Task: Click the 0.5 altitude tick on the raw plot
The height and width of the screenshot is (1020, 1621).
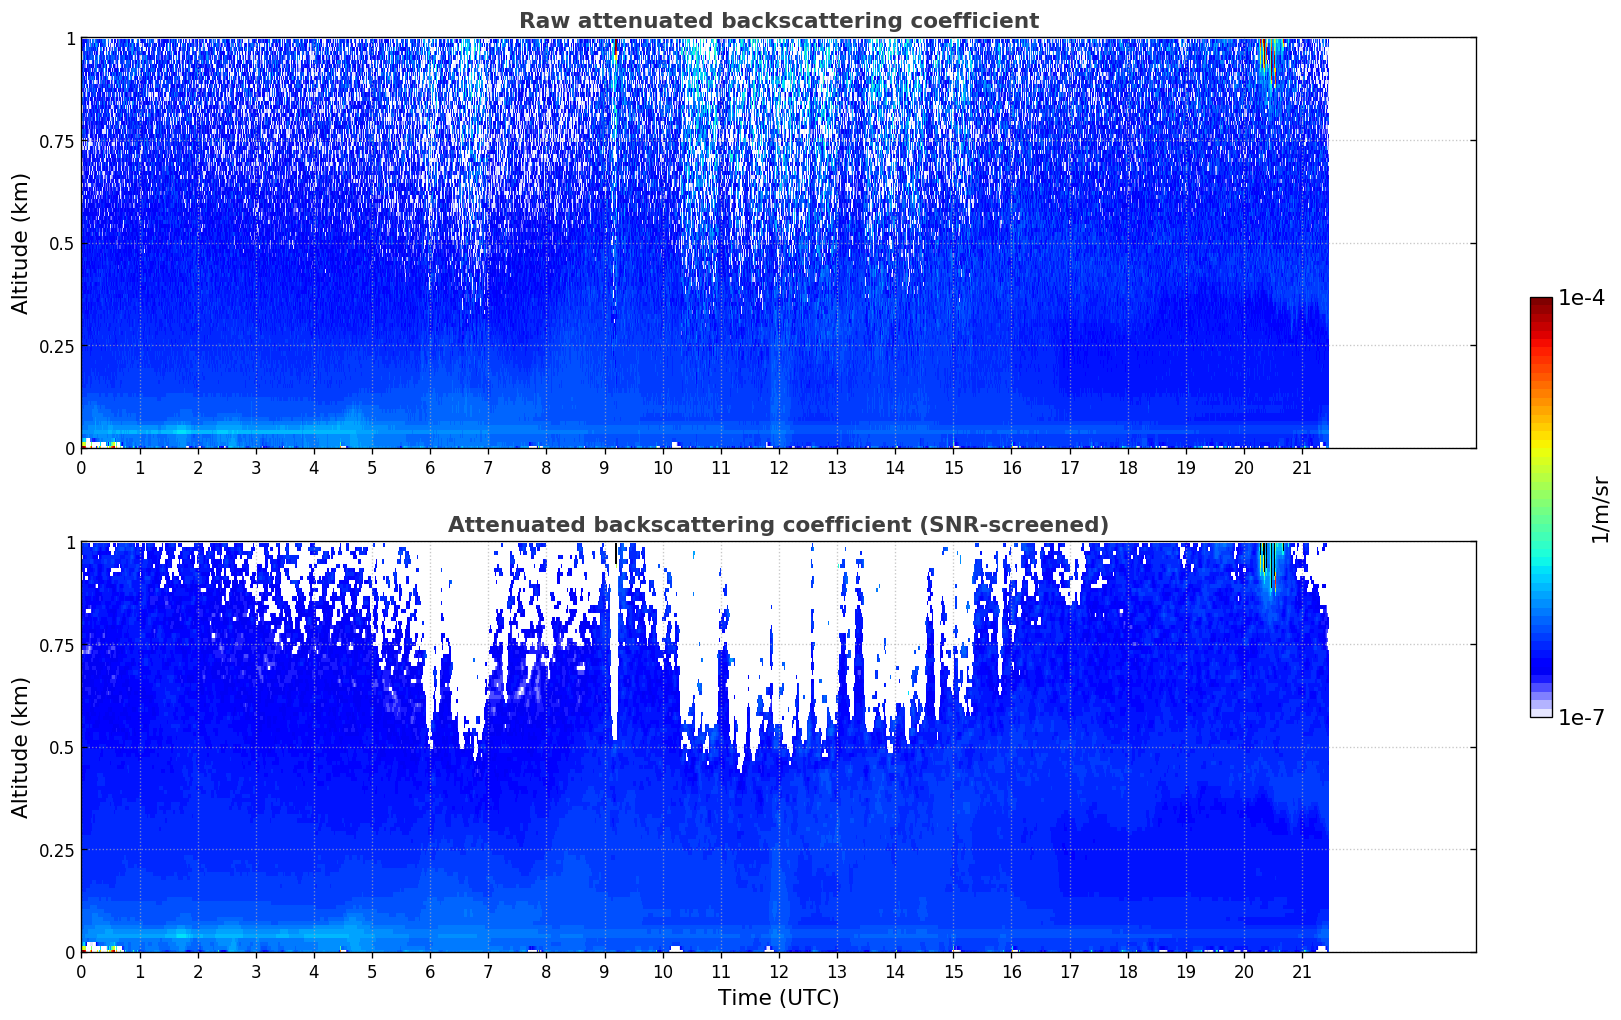Action: click(x=62, y=243)
